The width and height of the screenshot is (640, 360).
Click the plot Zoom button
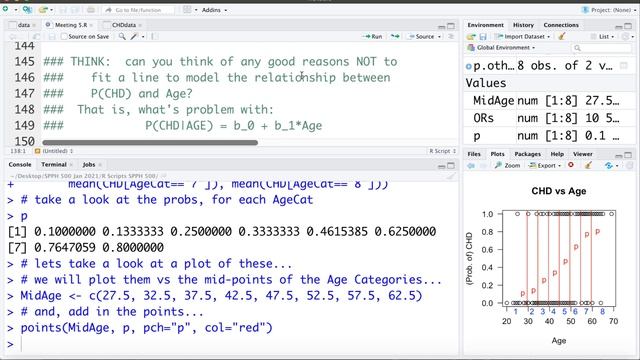[x=507, y=165]
